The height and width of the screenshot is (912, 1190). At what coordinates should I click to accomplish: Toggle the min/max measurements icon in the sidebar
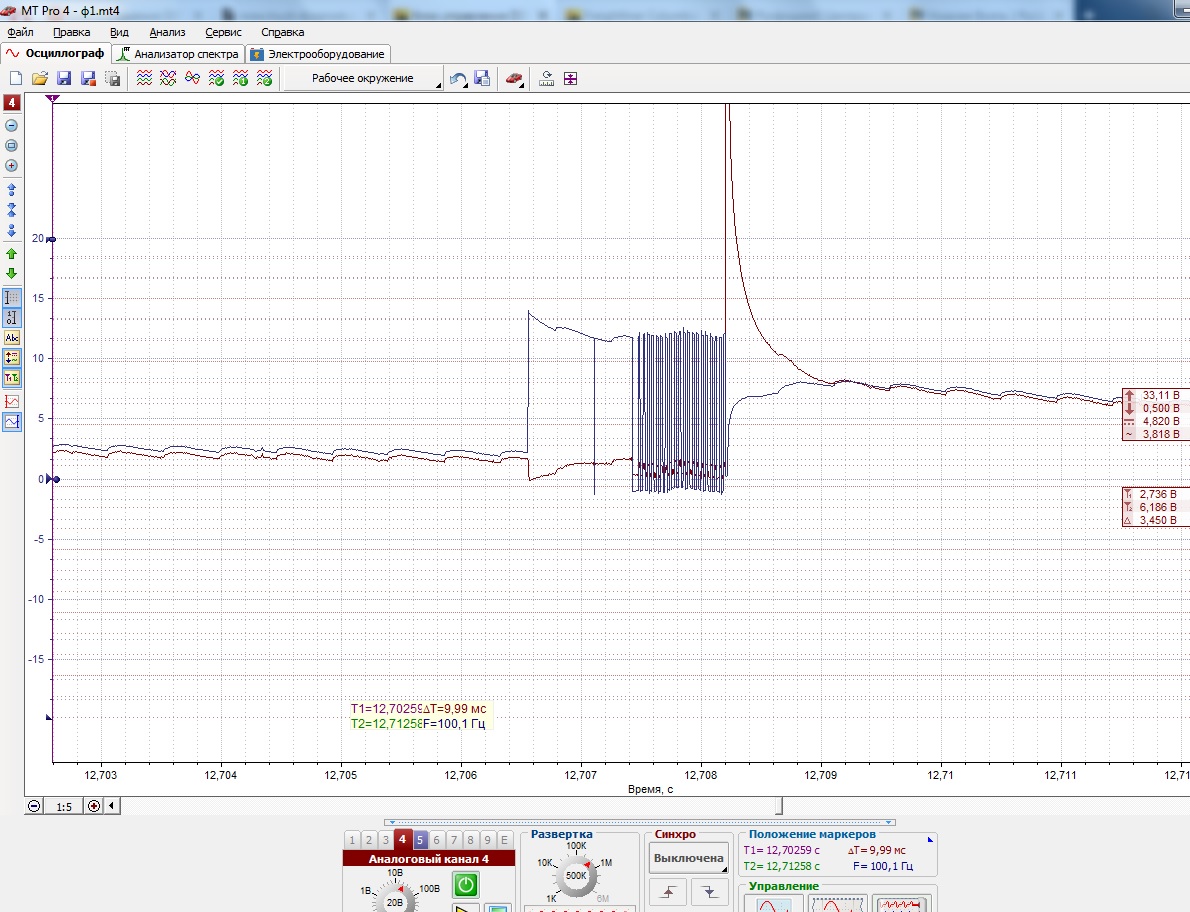(x=12, y=357)
